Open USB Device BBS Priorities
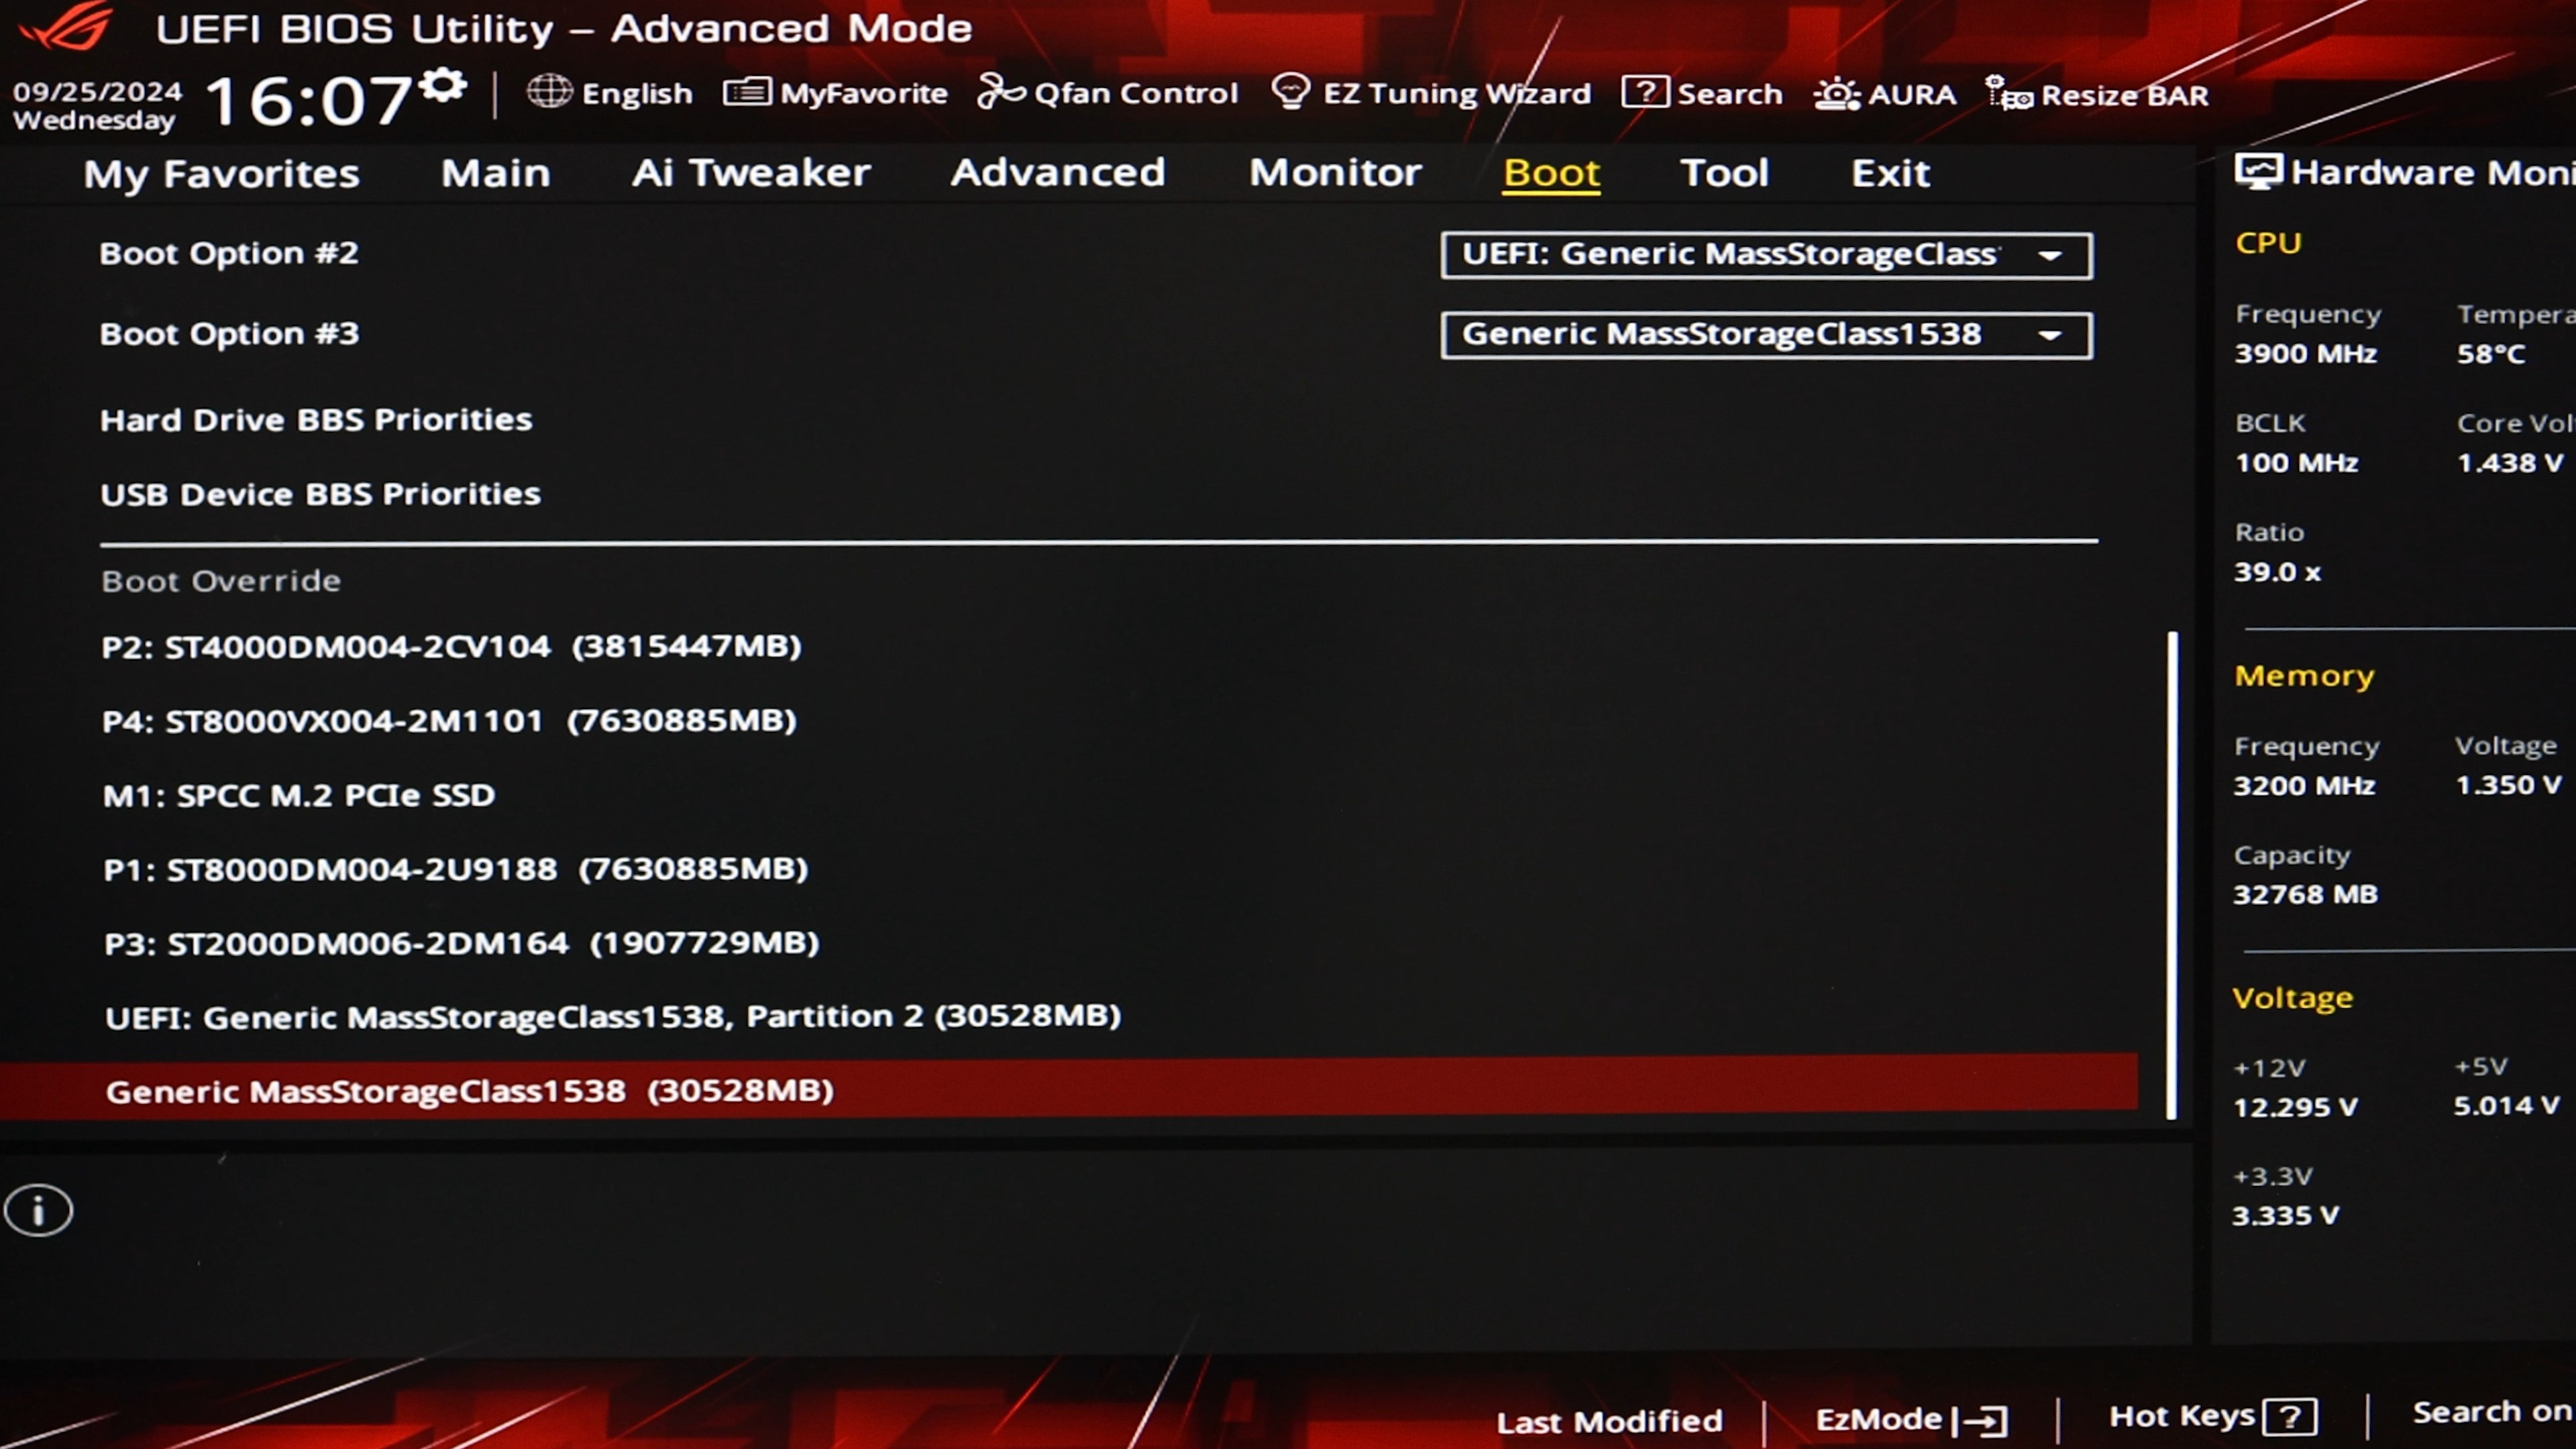 [320, 494]
